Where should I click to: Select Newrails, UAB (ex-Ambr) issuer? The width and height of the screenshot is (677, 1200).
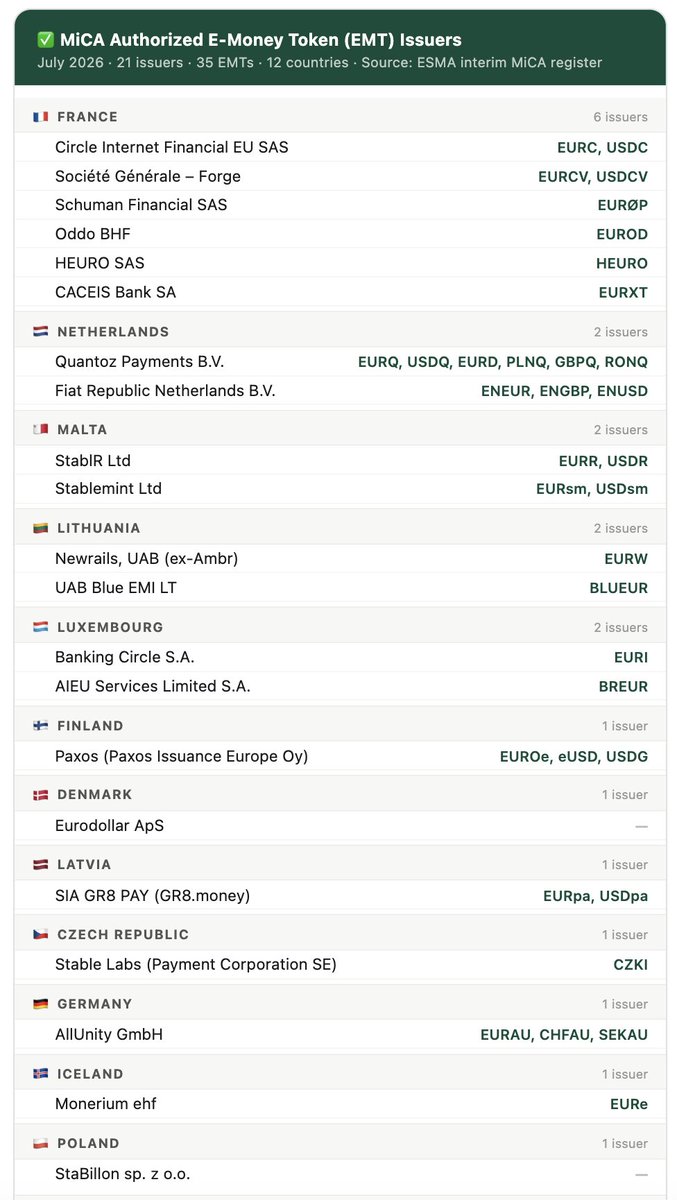pos(146,558)
